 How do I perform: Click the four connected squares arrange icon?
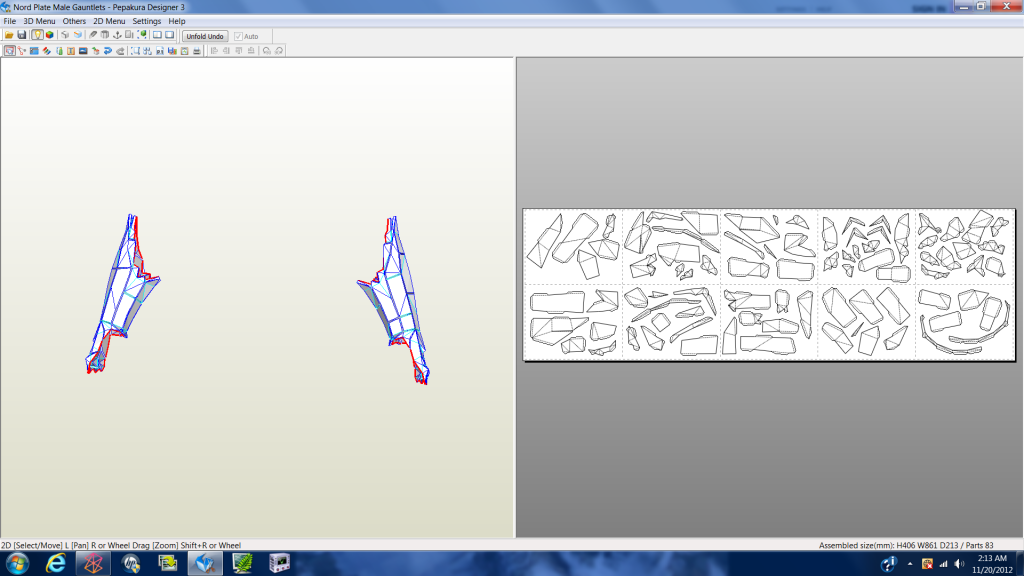click(x=148, y=51)
